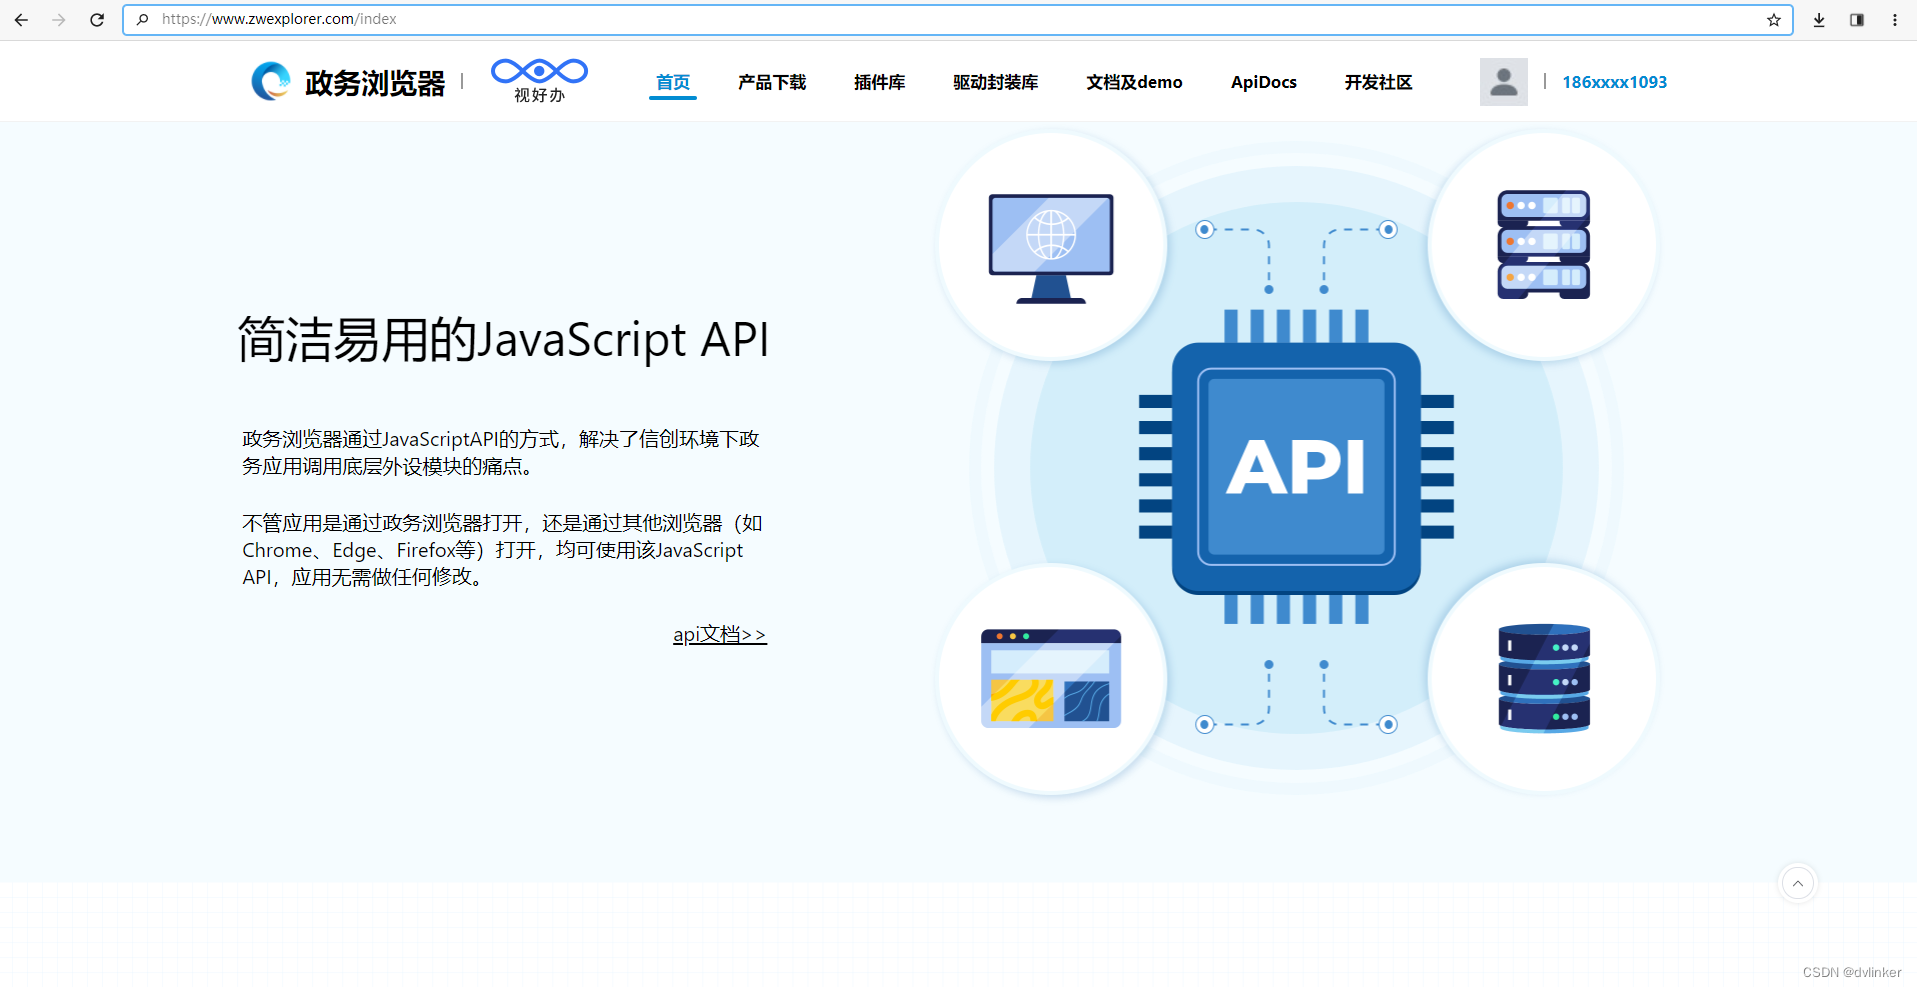Click the 政务浏览器 brand name text
This screenshot has width=1917, height=987.
[x=375, y=83]
